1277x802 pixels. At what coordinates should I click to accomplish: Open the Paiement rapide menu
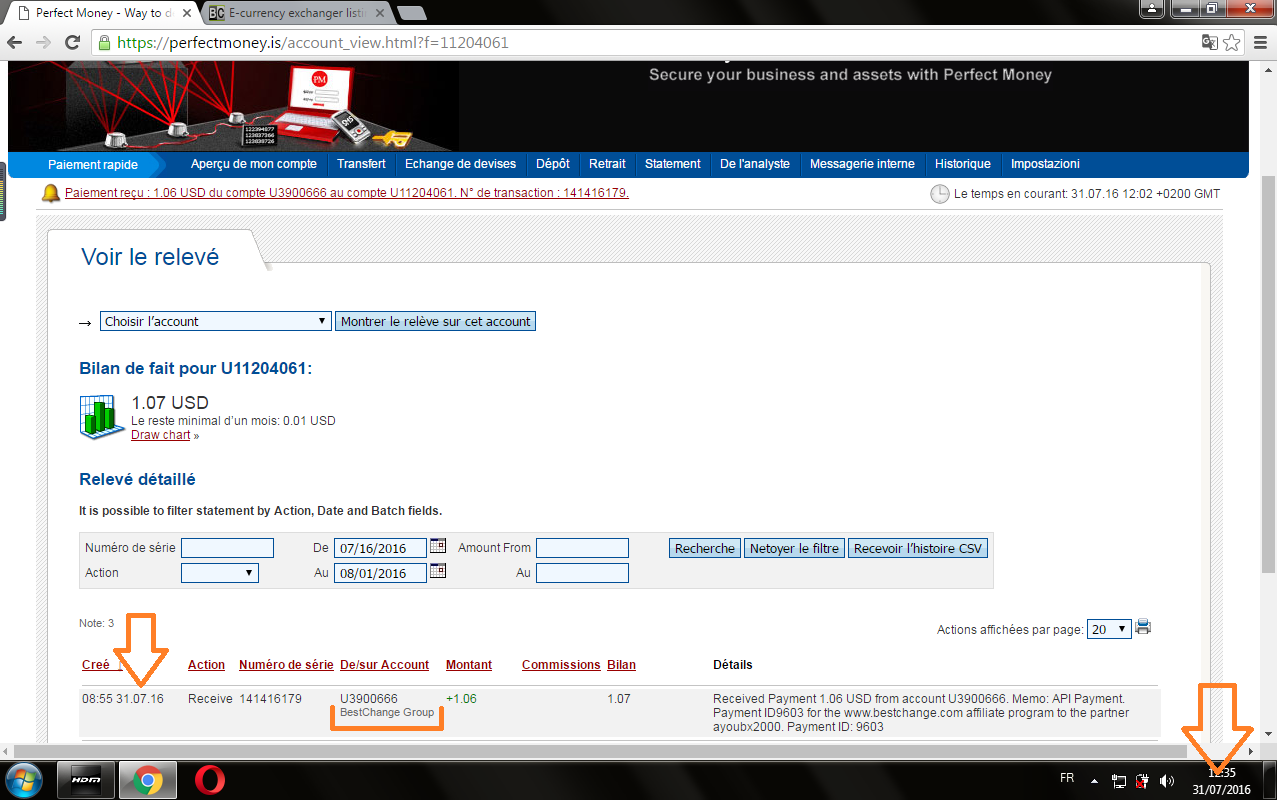coord(93,164)
